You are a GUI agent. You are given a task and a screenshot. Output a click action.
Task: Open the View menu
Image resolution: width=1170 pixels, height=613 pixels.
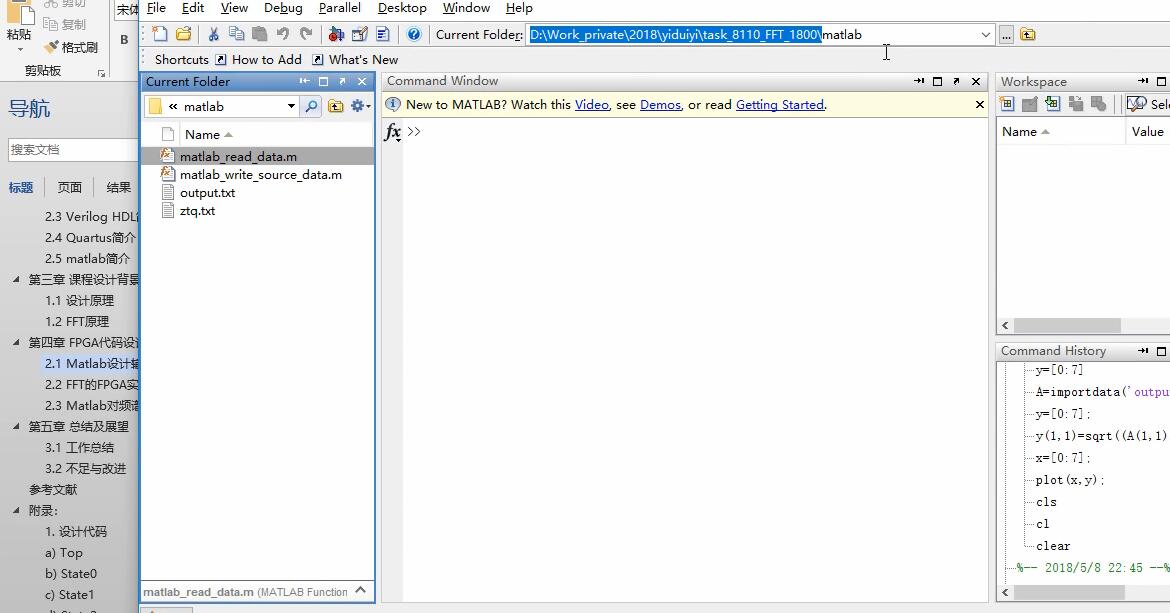point(234,8)
